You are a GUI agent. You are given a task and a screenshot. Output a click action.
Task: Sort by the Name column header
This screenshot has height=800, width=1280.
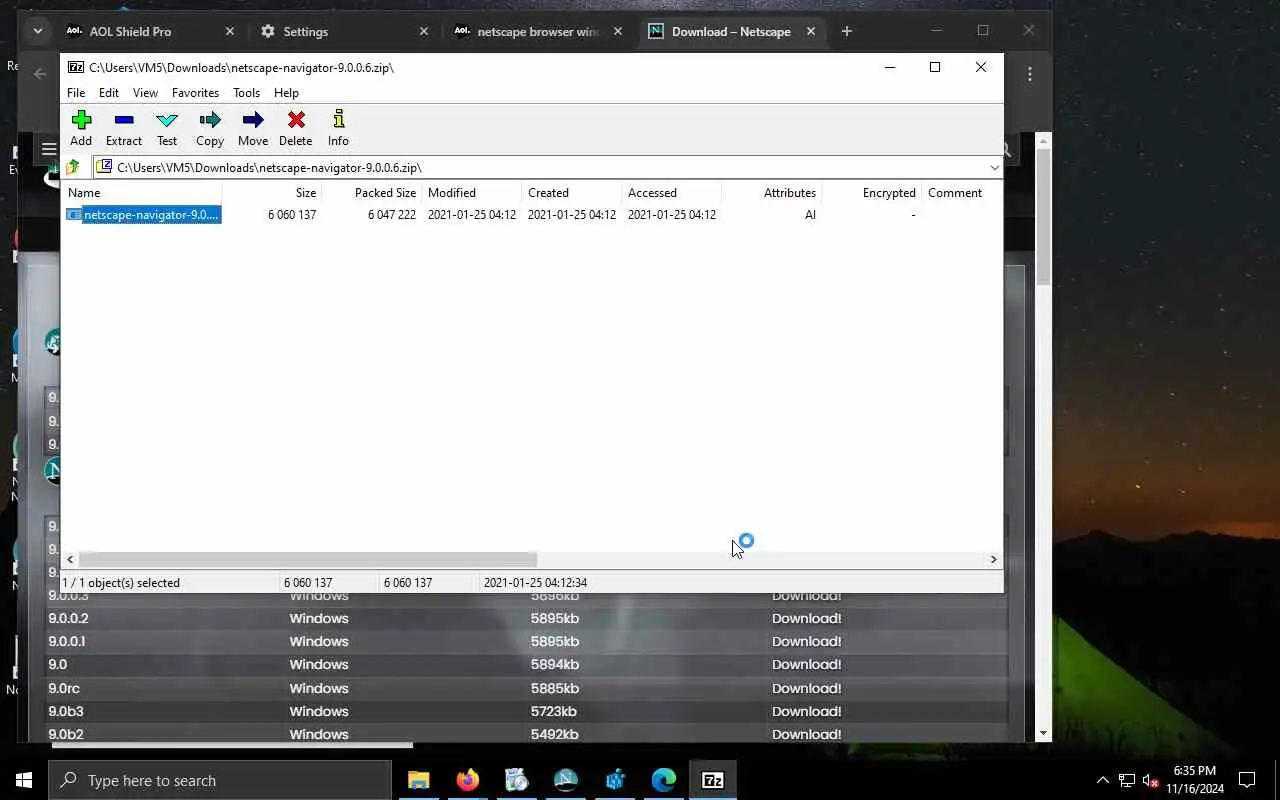point(142,193)
